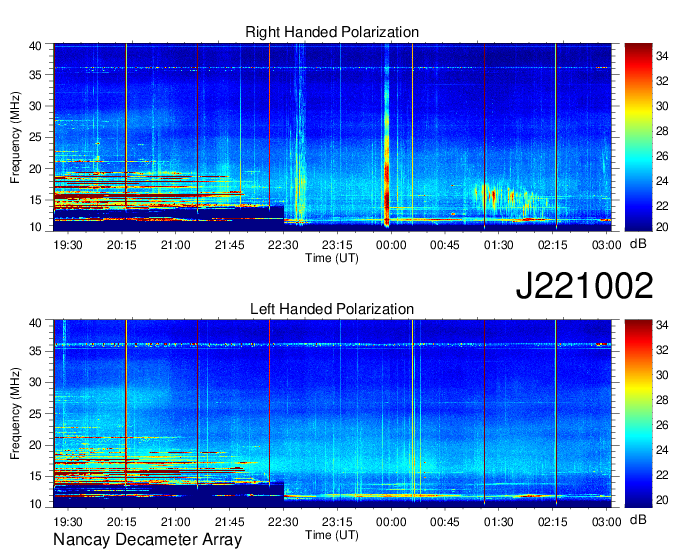680x552 pixels.
Task: Click the 20 dB label on upper colorbar
Action: pos(662,226)
